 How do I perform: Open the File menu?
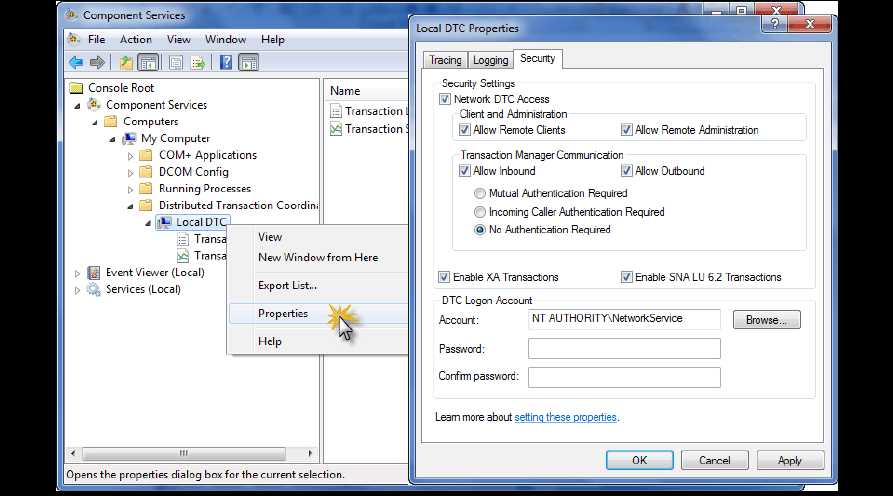(x=96, y=39)
